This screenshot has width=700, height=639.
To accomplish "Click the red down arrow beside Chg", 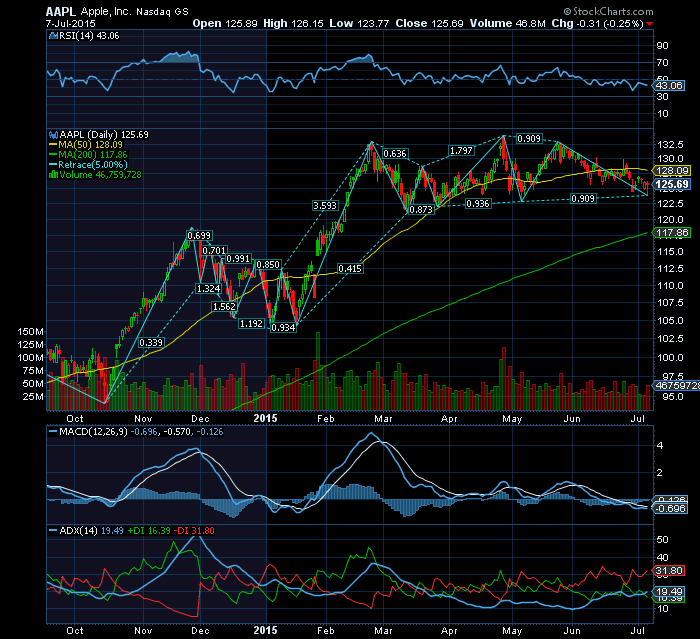I will point(649,24).
